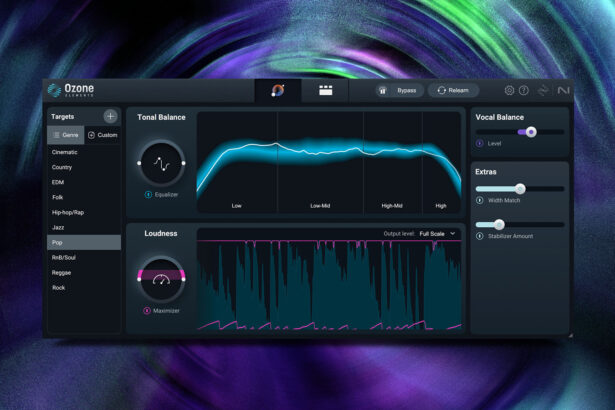This screenshot has width=615, height=410.
Task: Toggle the Stabilizer Amount power button
Action: click(x=479, y=236)
